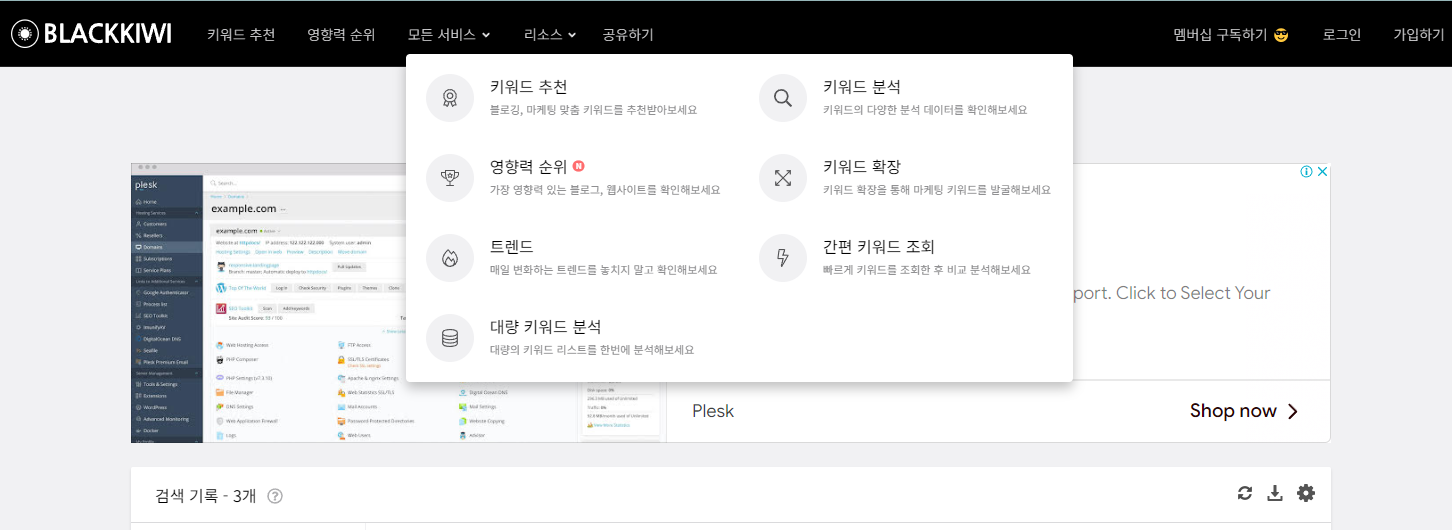Click the sunglasses emoji by 멤버십 구독하기
The width and height of the screenshot is (1452, 530).
[x=1281, y=35]
